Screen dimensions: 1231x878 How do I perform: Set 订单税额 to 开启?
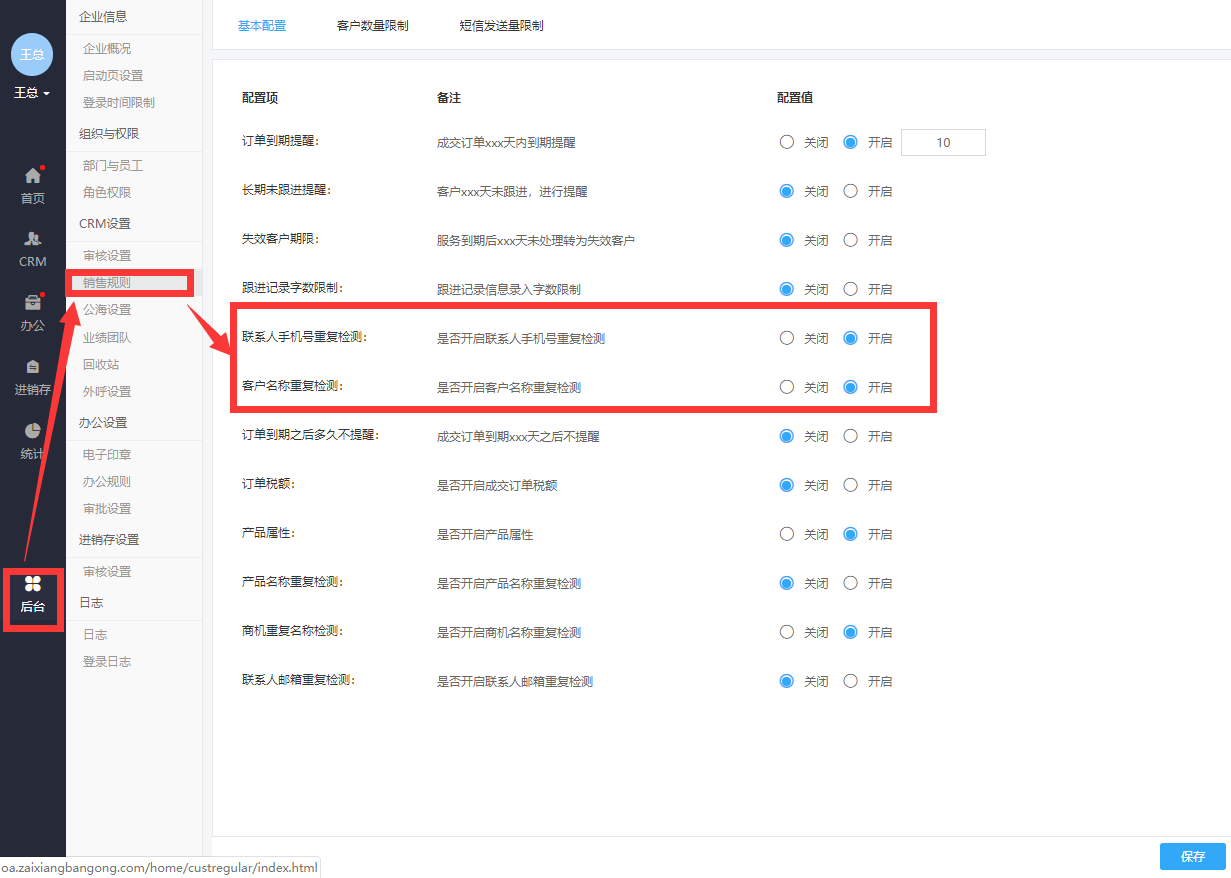coord(851,485)
